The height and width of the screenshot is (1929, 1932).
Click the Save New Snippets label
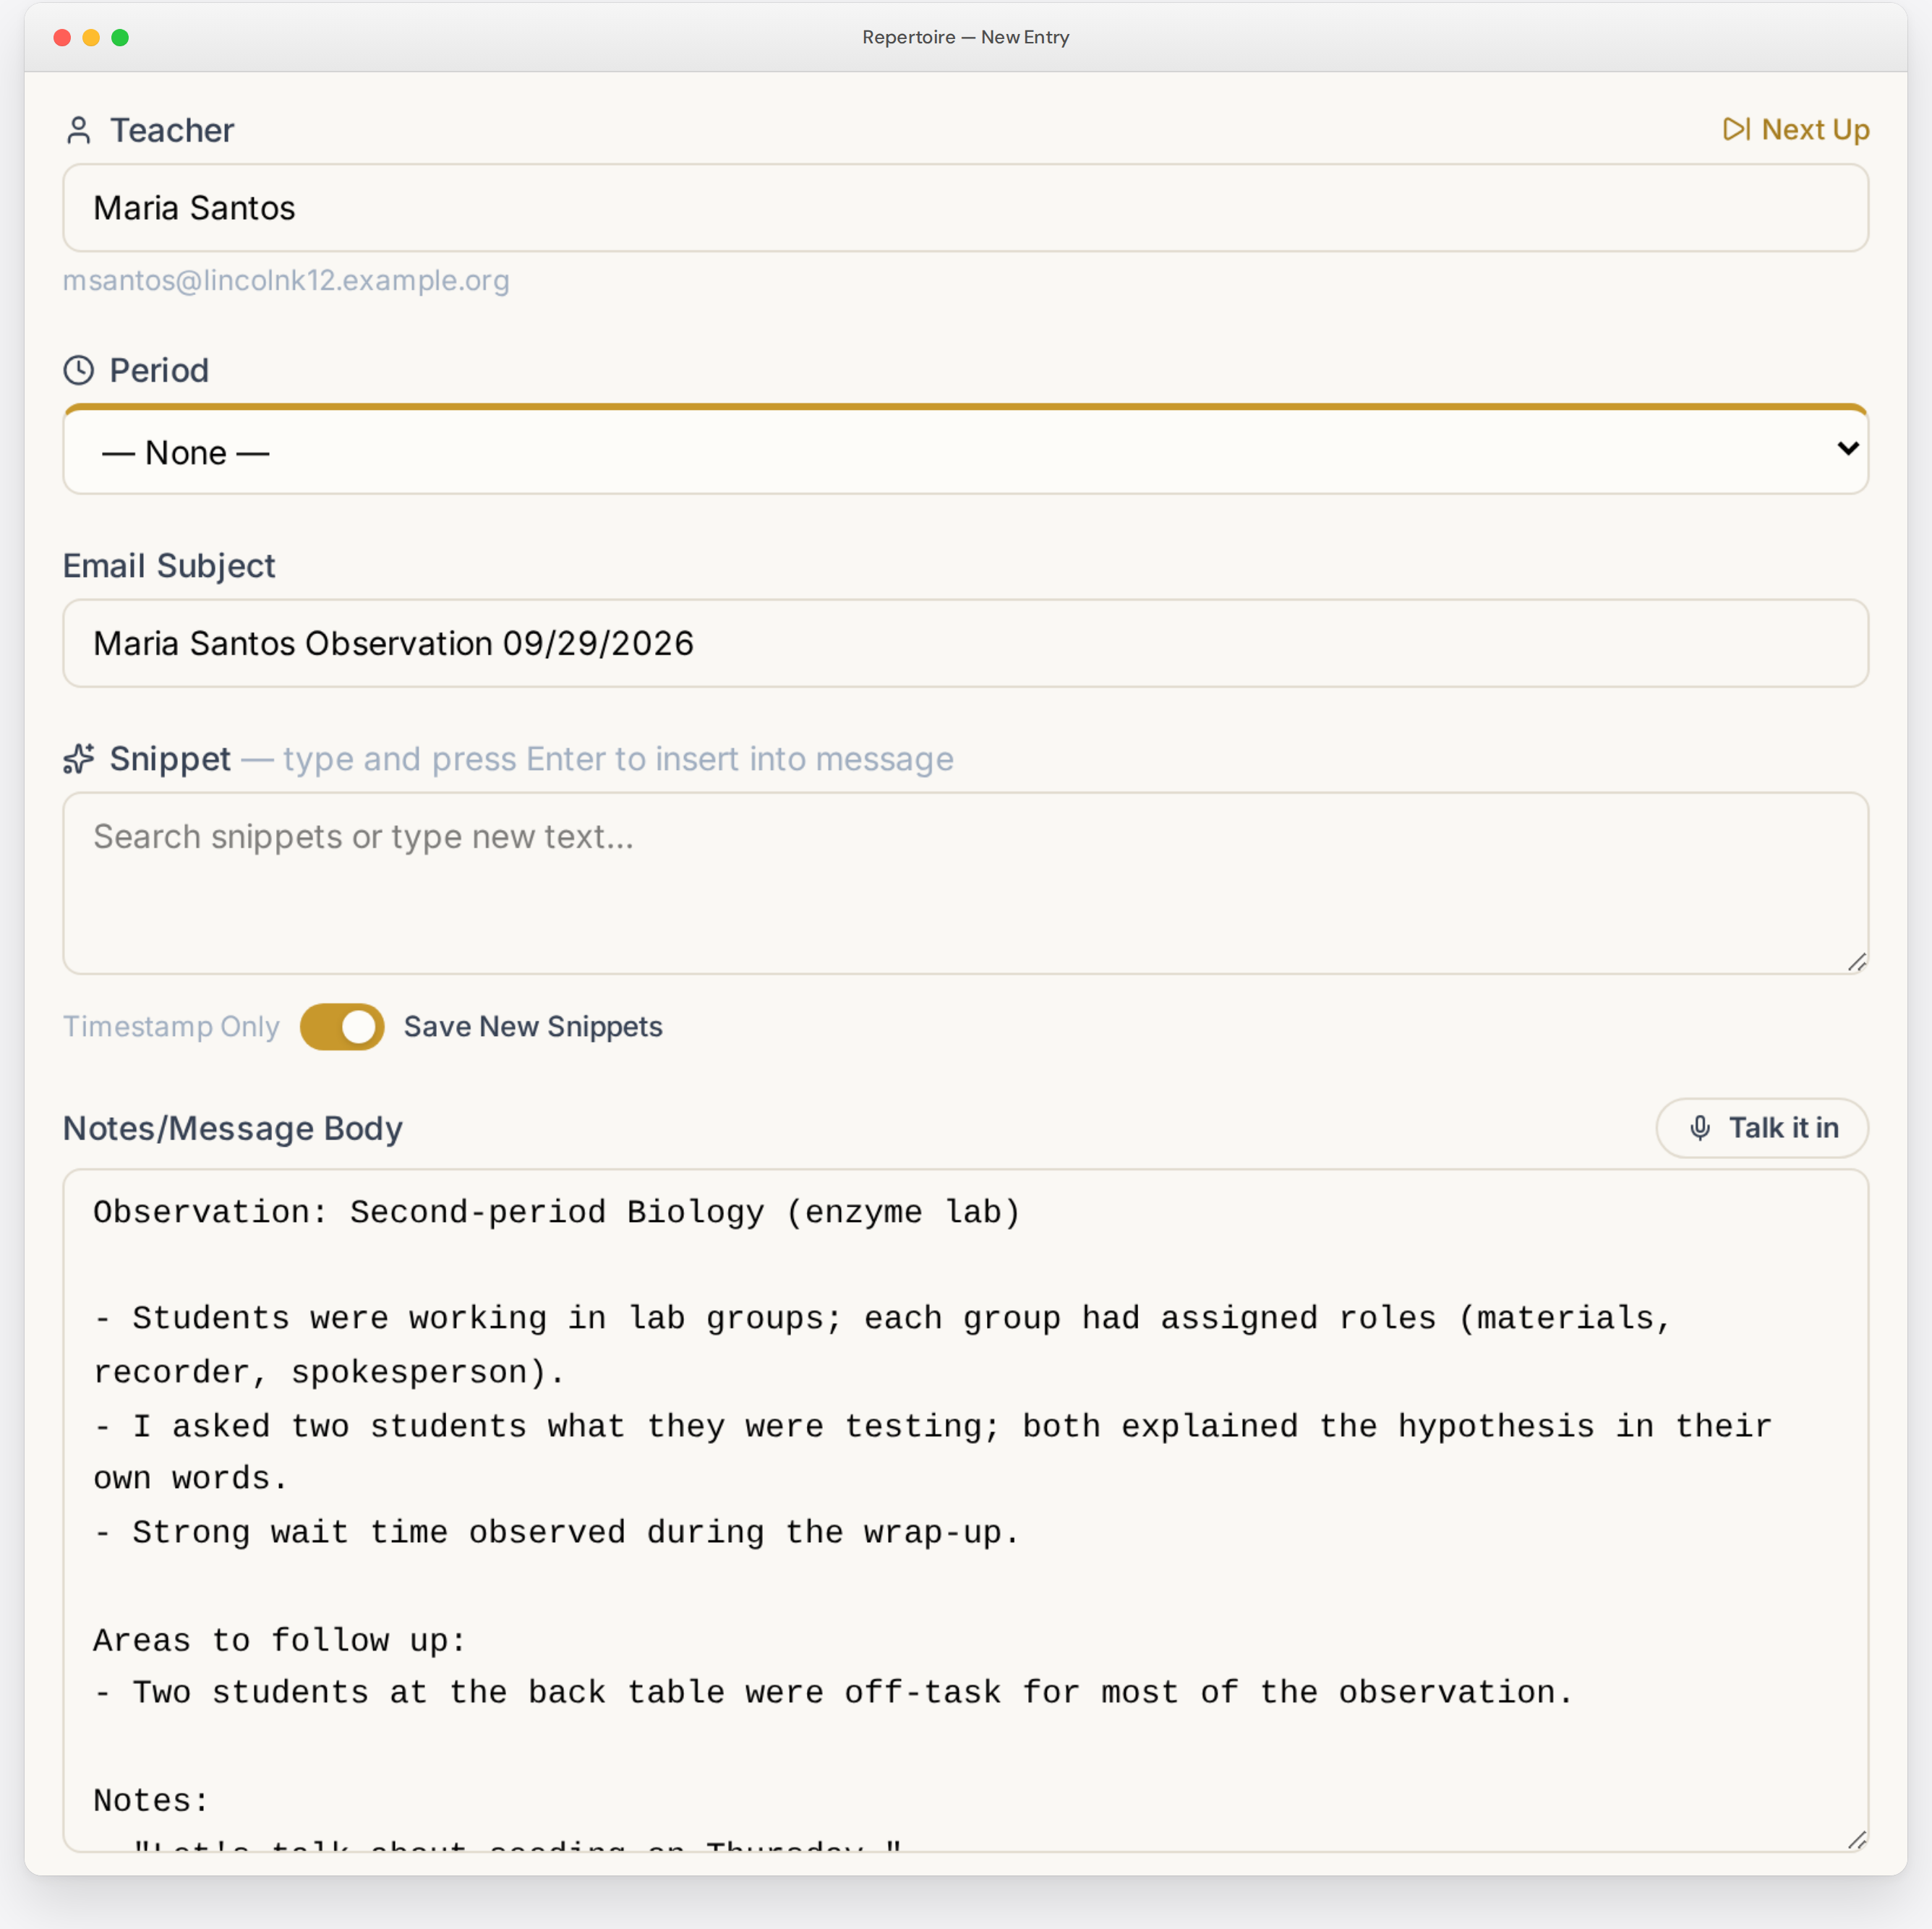tap(533, 1027)
